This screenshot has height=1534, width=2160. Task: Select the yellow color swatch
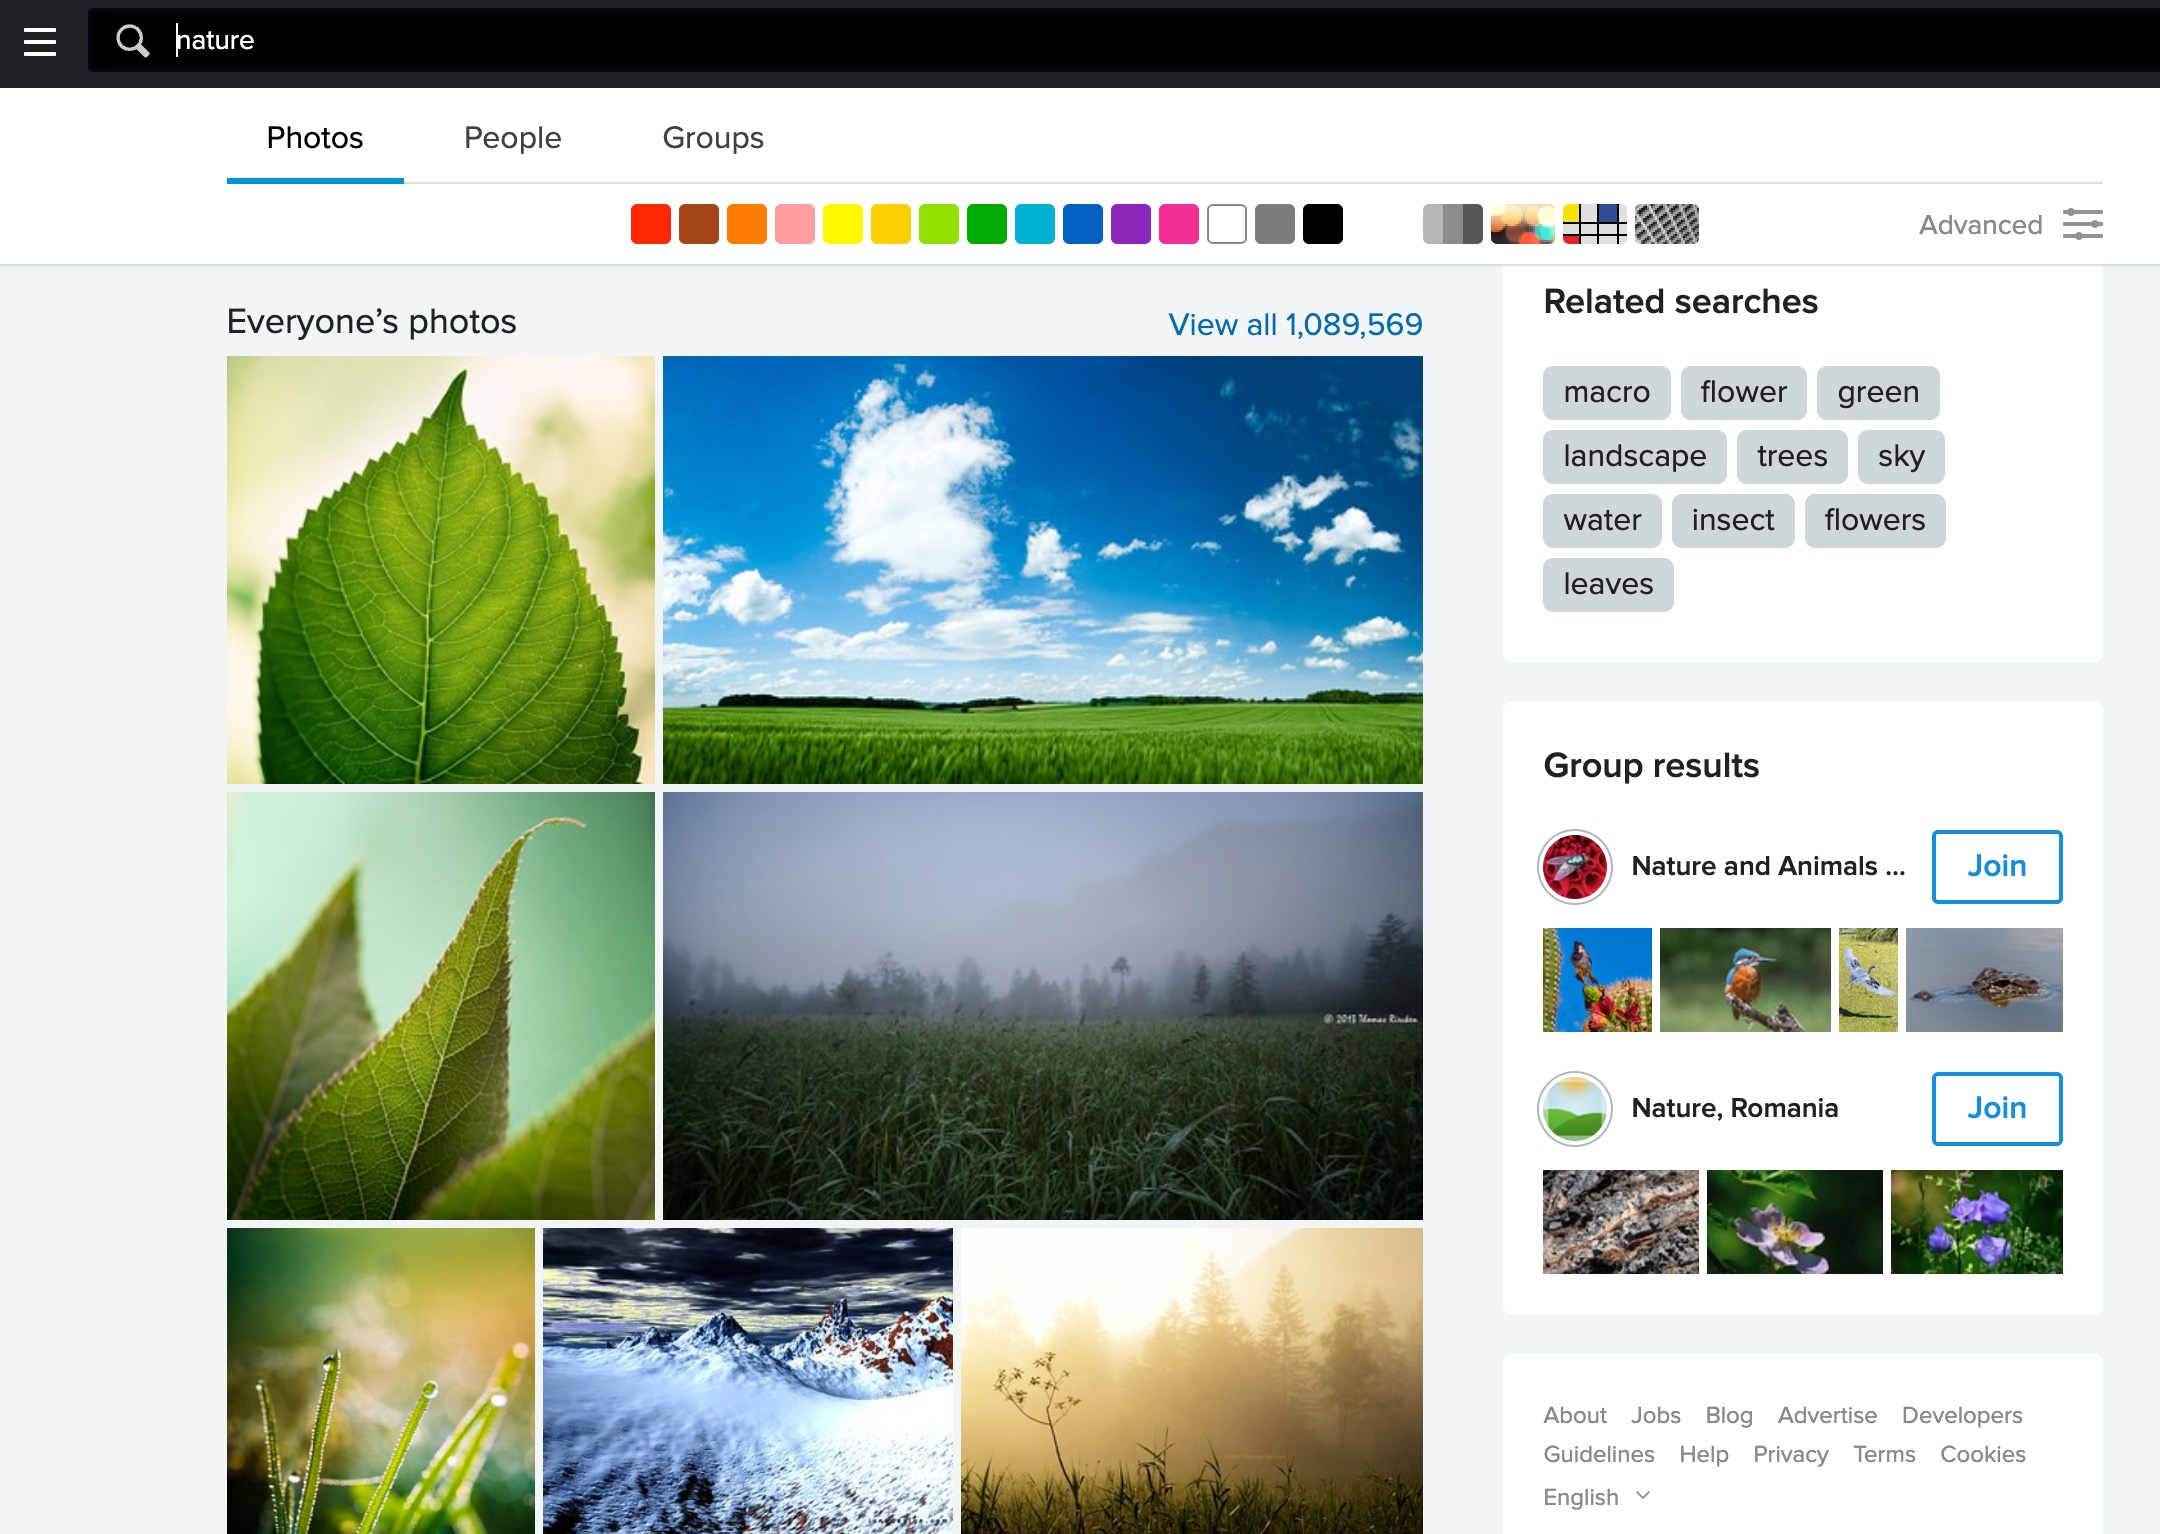(843, 224)
